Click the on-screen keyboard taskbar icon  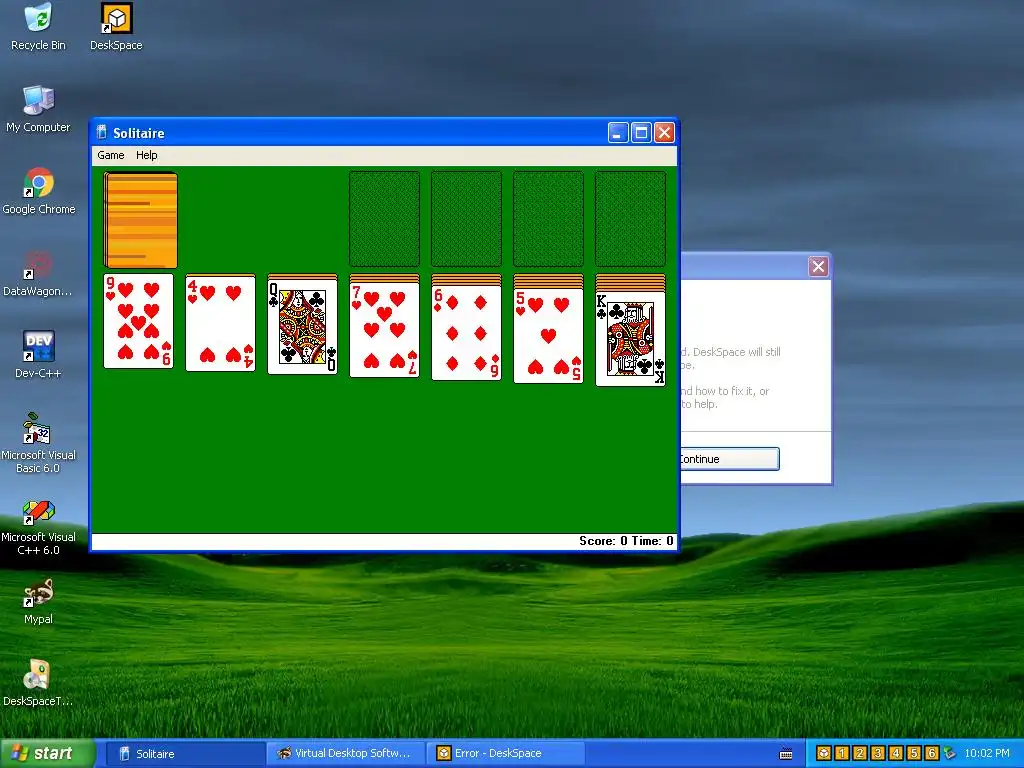tap(786, 754)
